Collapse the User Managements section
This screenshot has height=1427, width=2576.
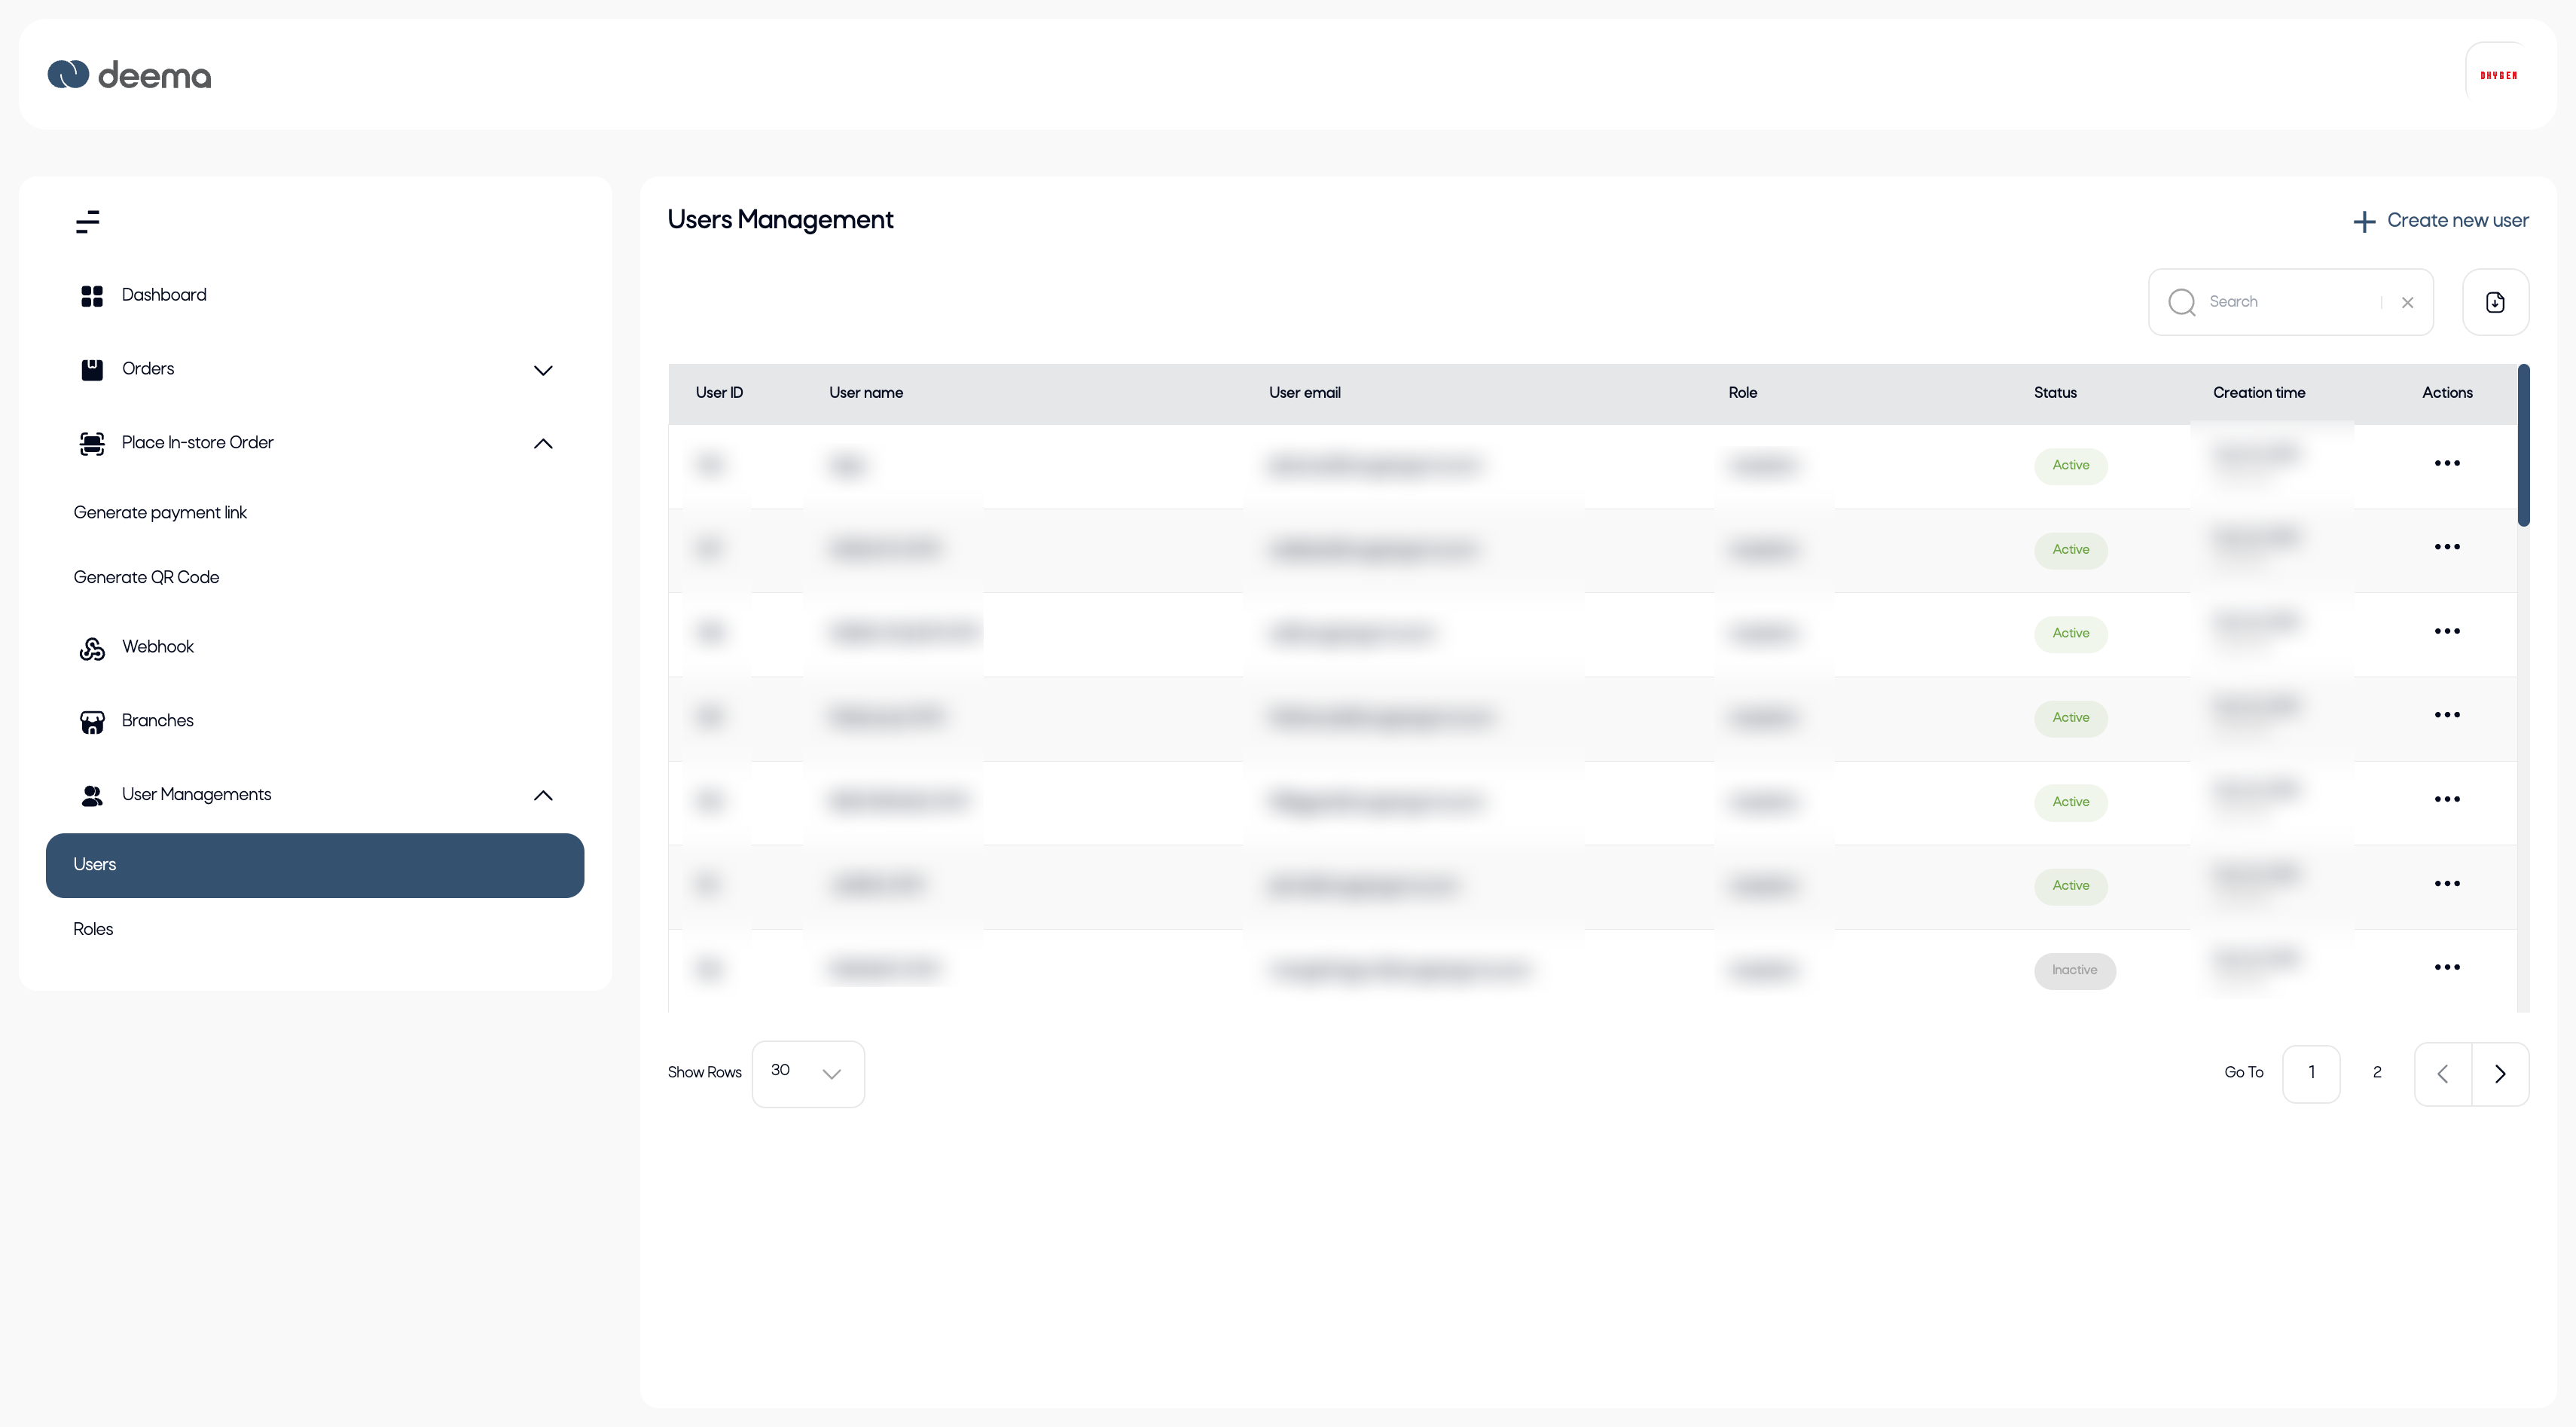tap(543, 796)
